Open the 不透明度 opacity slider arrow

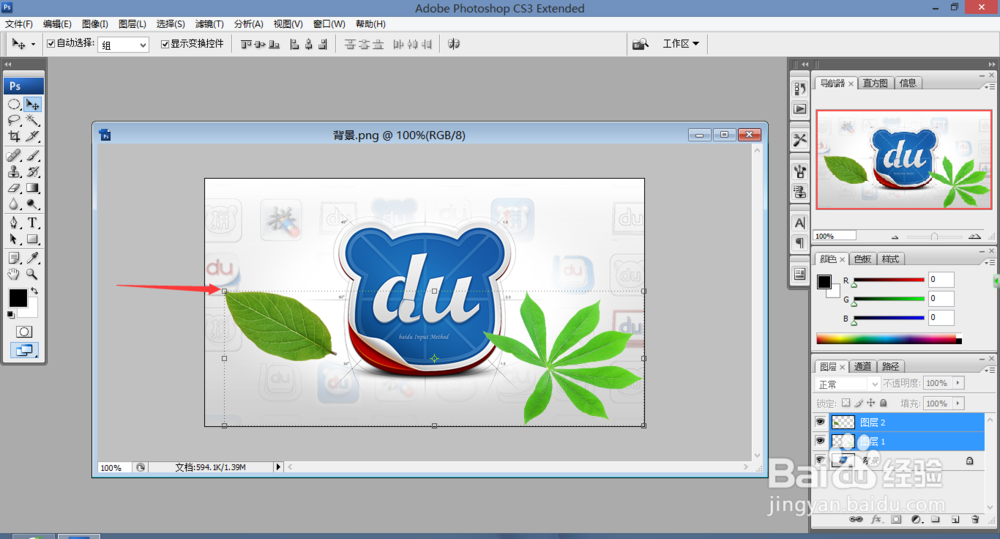click(x=958, y=383)
